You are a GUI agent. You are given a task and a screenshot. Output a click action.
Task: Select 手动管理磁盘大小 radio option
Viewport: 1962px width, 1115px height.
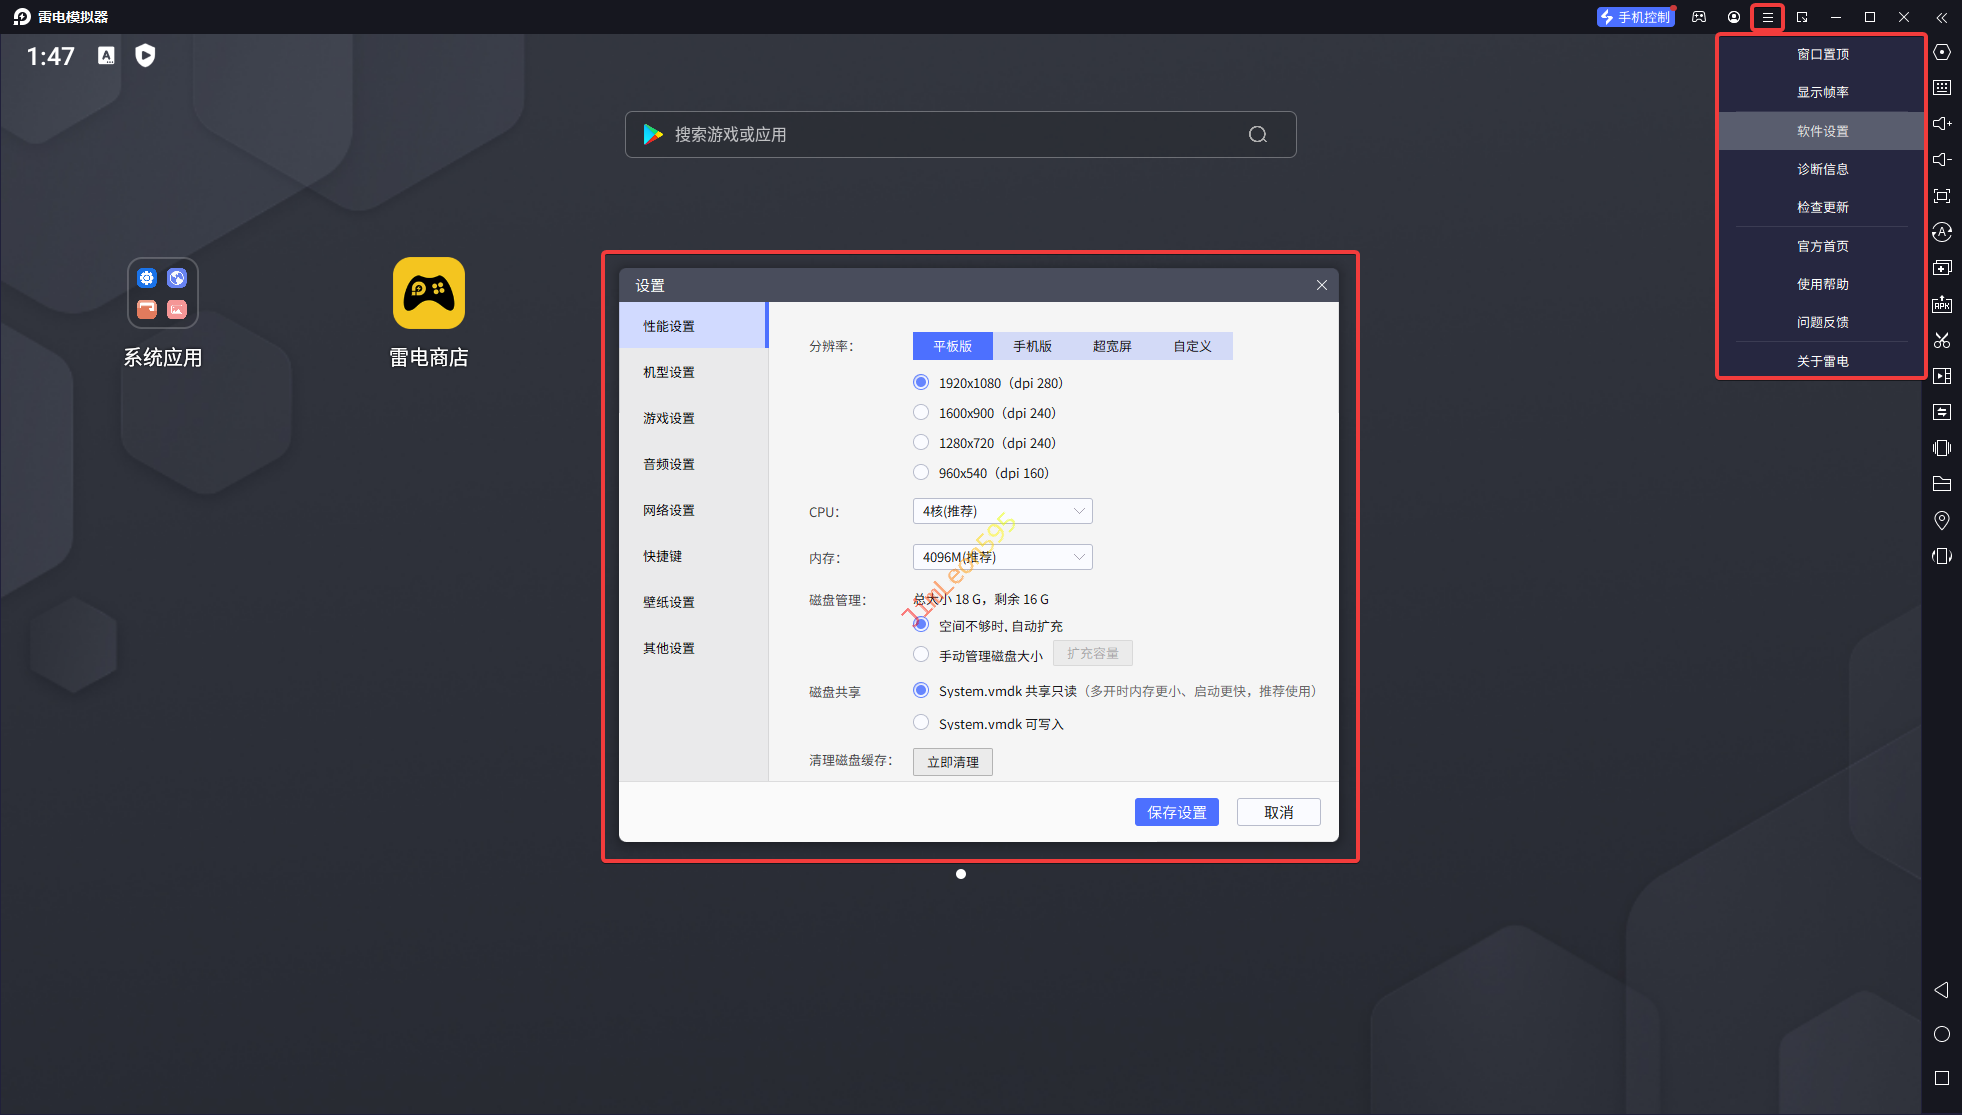point(921,655)
